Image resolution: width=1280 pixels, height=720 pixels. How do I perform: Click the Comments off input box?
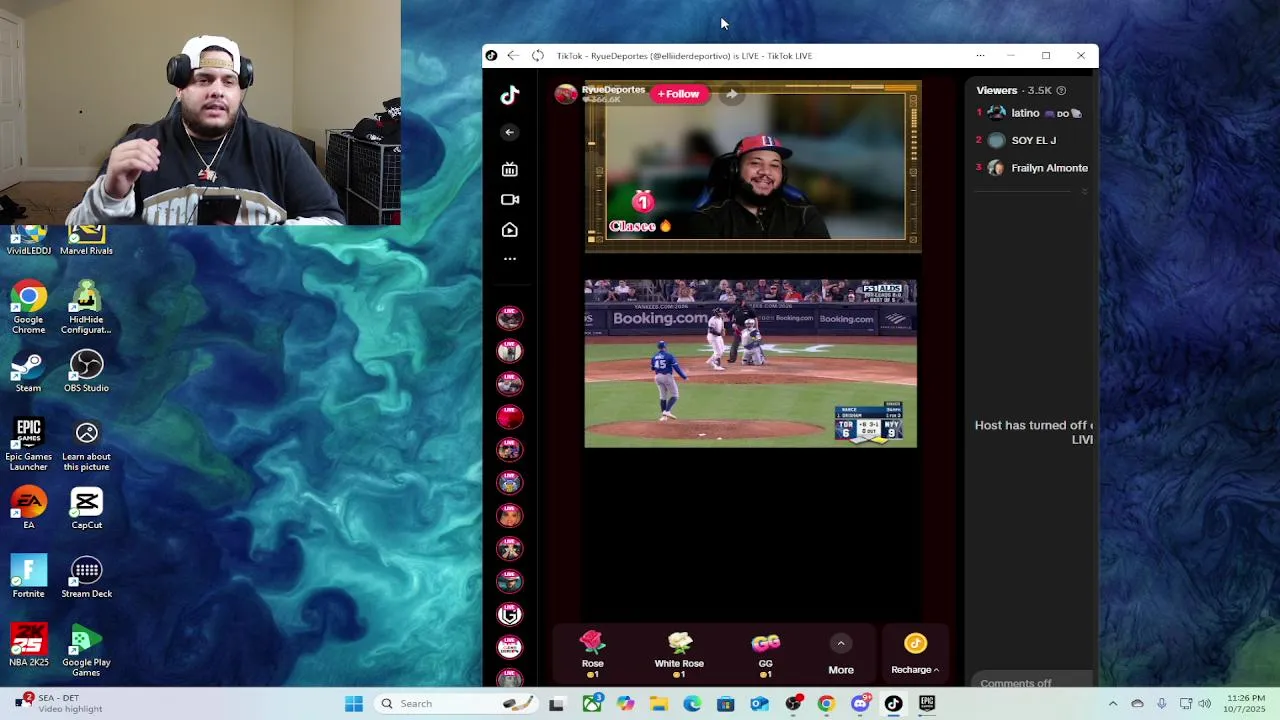(1034, 683)
